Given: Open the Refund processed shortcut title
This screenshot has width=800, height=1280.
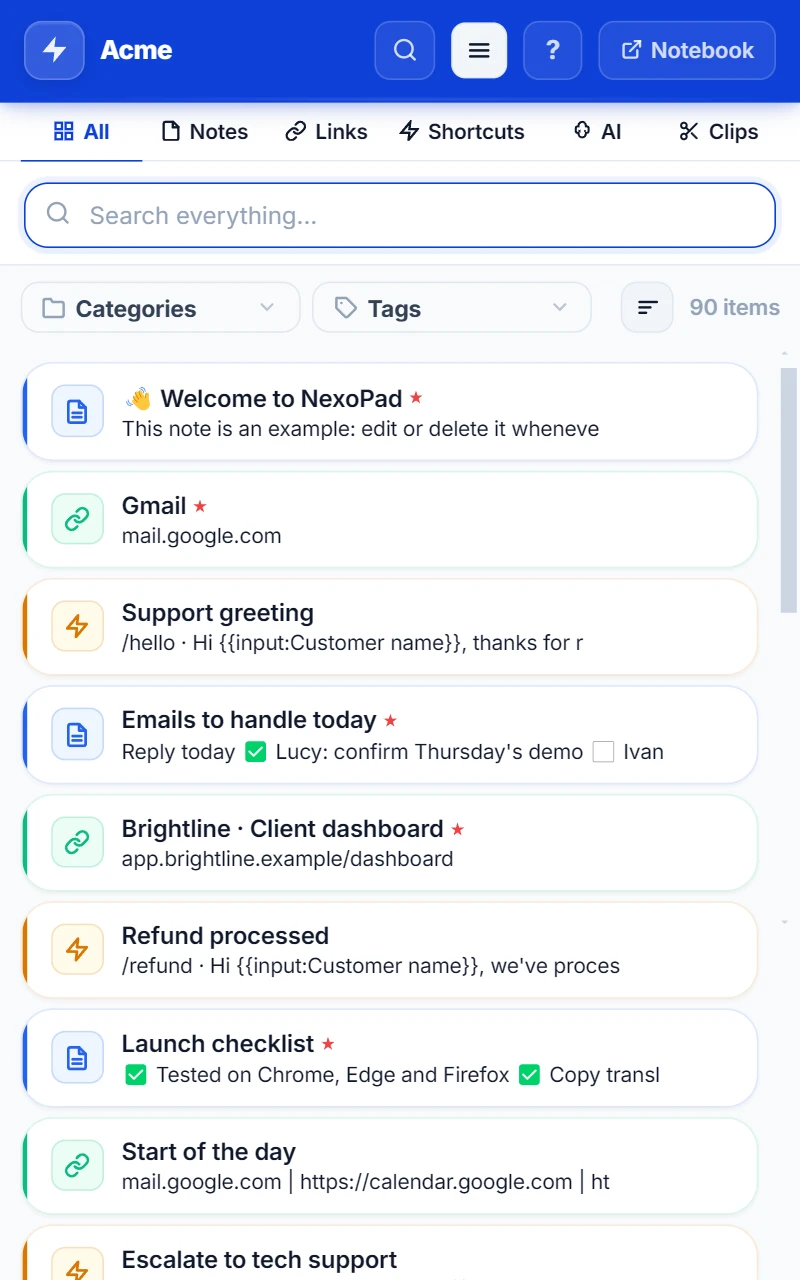Looking at the screenshot, I should (225, 936).
